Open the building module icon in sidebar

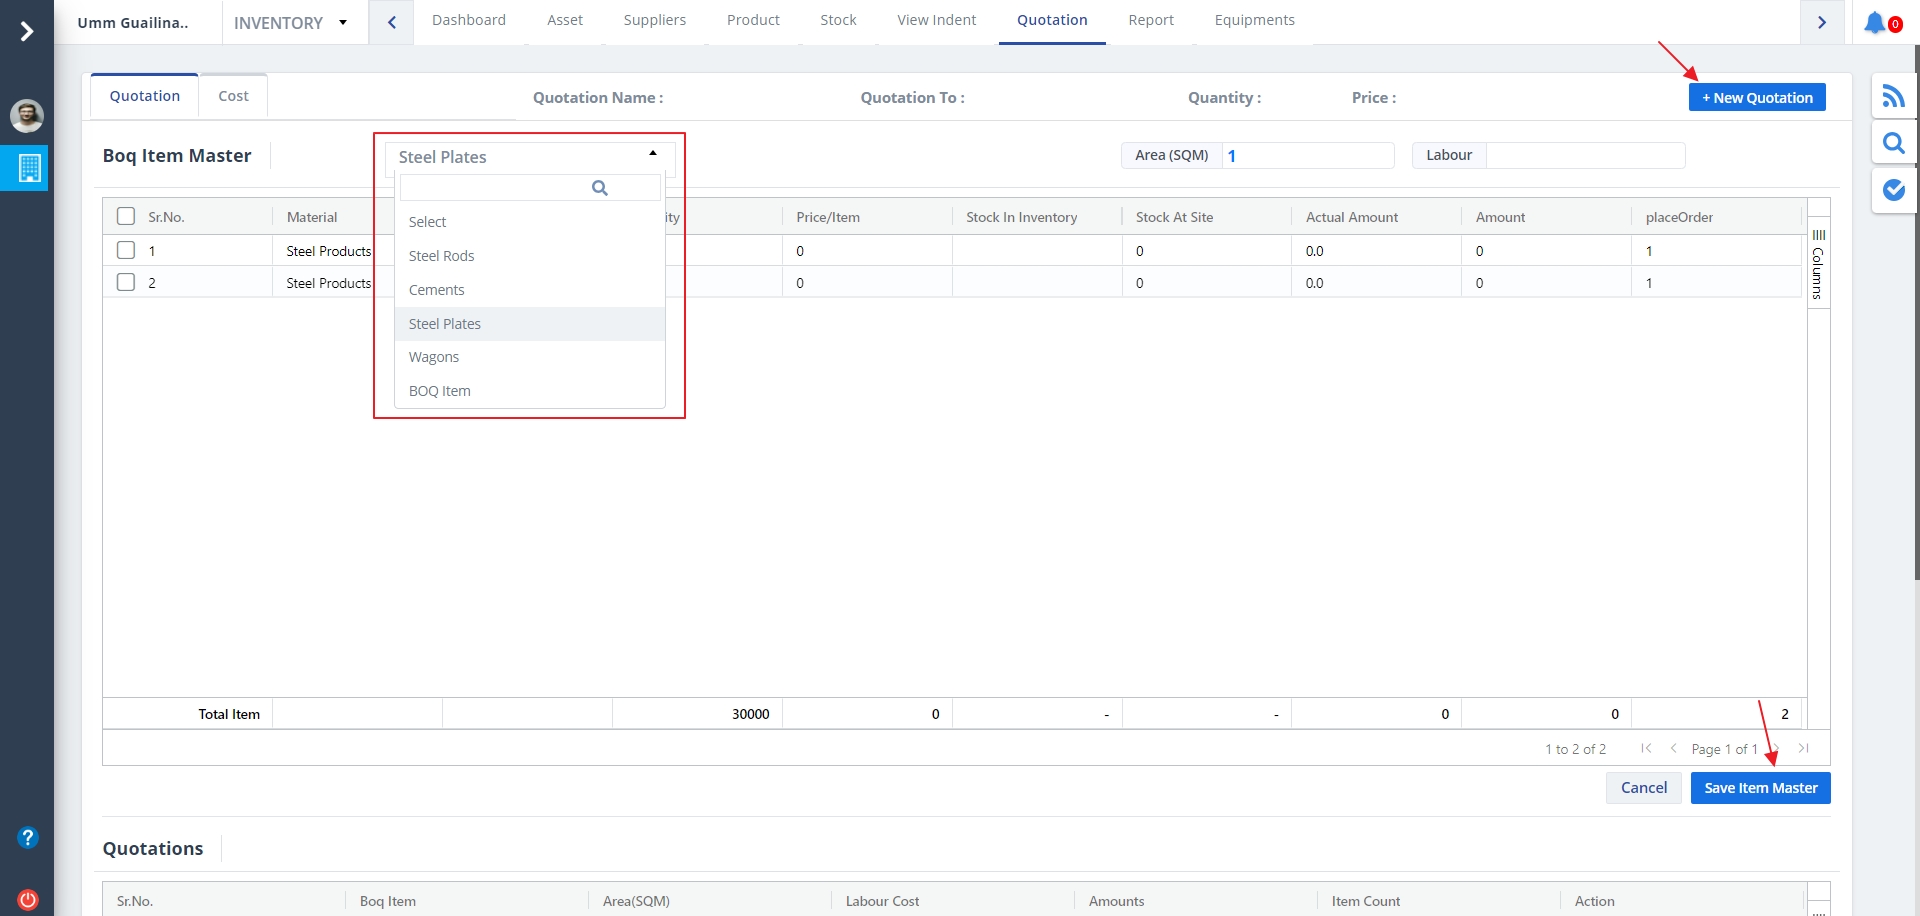pos(28,168)
